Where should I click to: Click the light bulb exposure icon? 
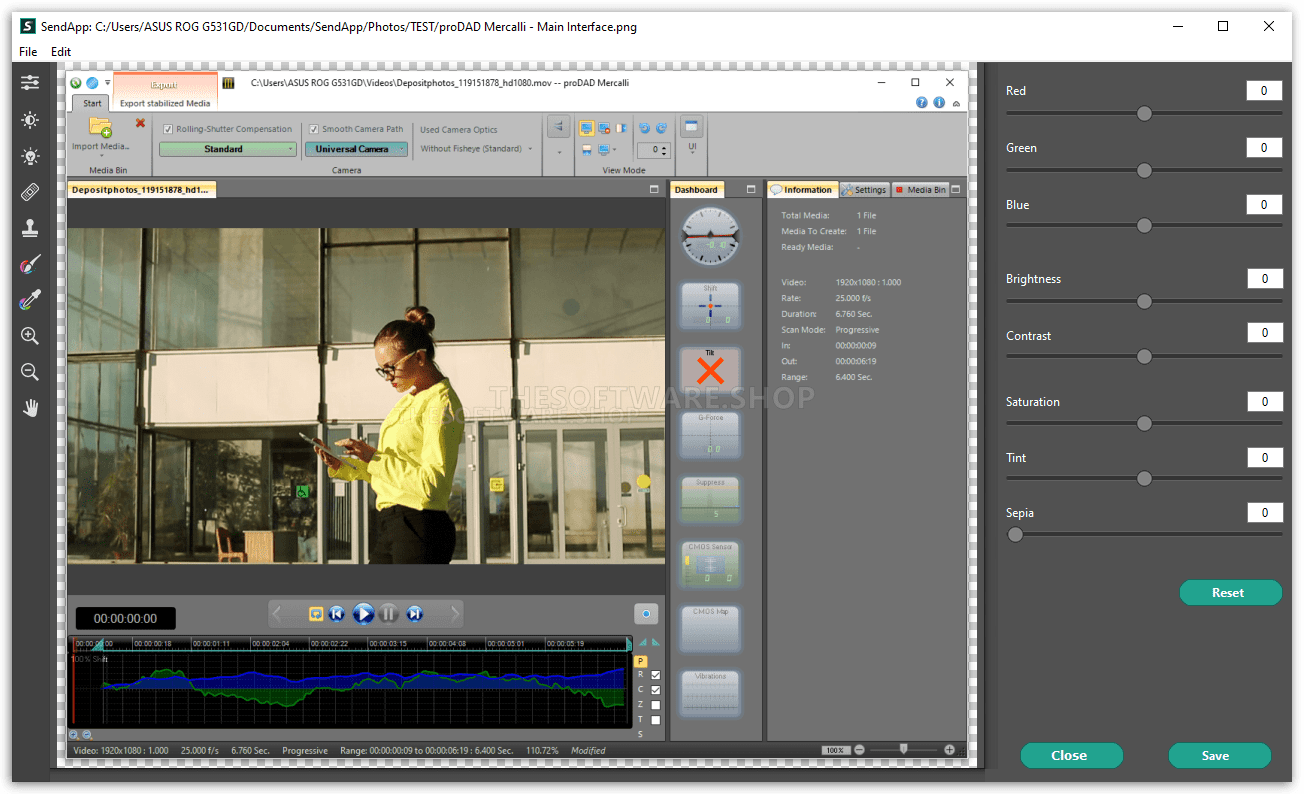click(x=30, y=157)
